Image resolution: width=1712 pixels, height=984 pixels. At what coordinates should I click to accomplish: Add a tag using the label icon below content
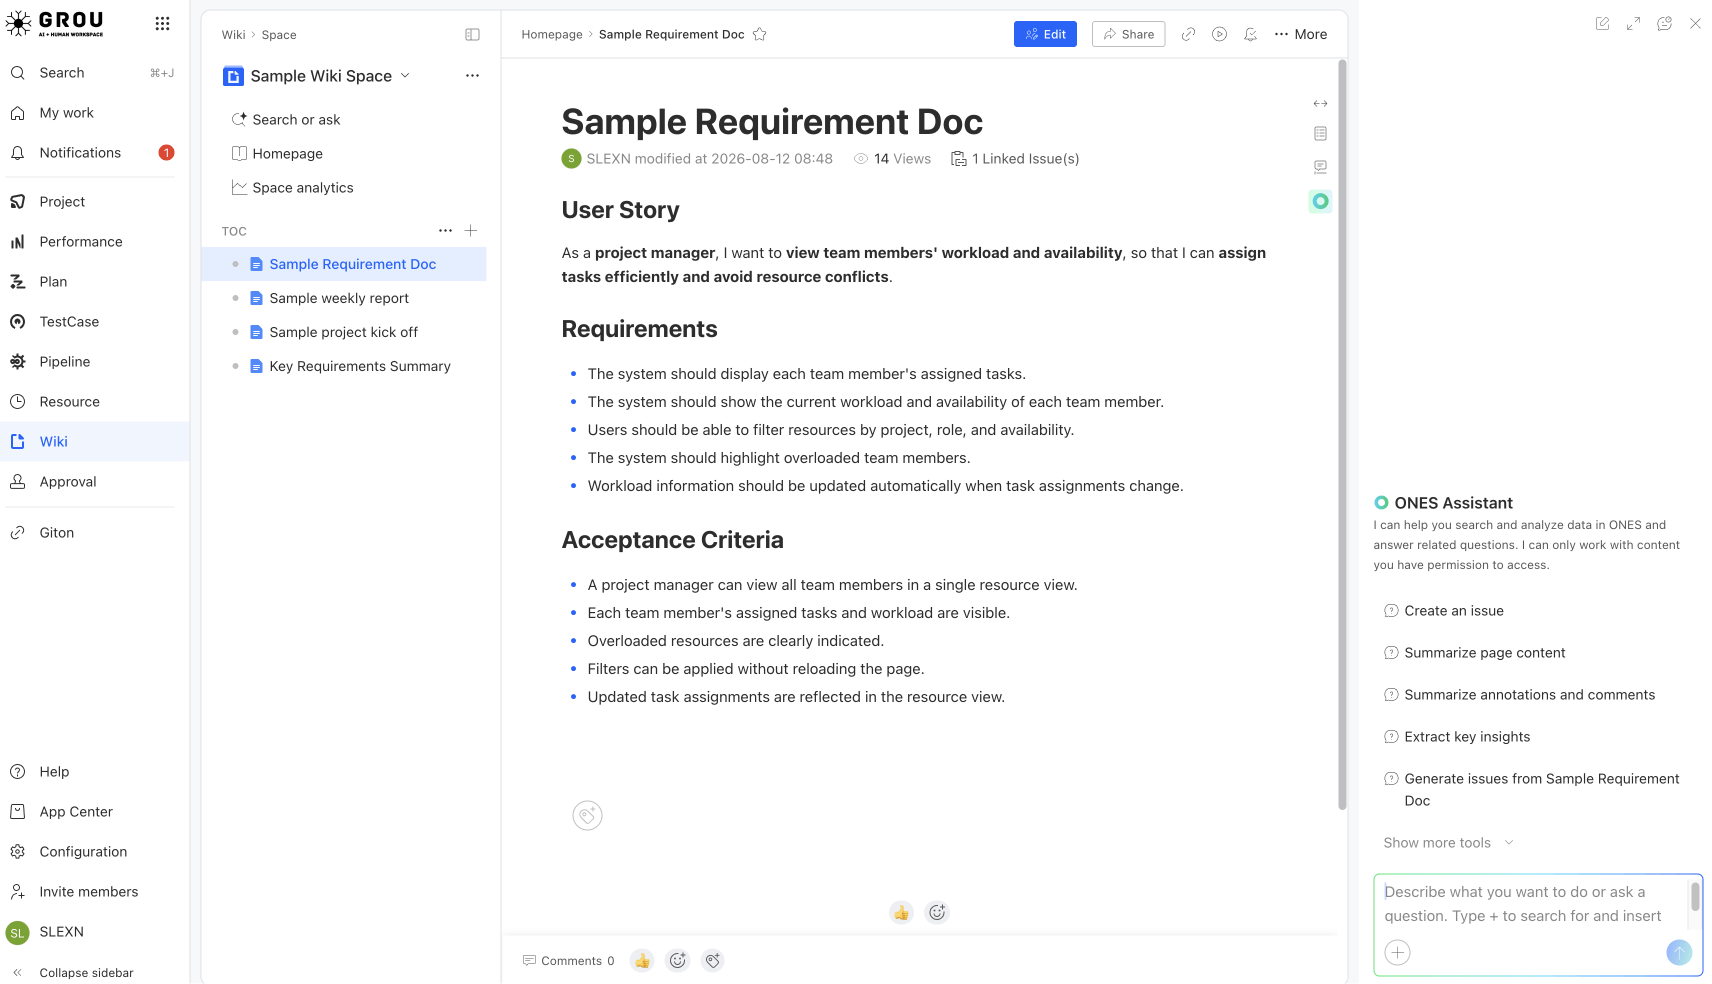(587, 816)
